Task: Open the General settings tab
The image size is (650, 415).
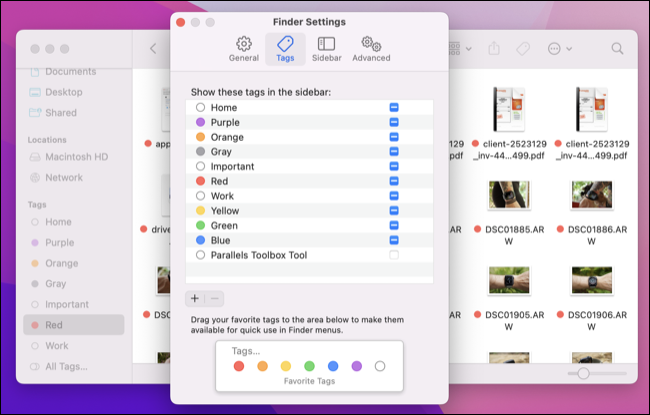Action: pos(244,49)
